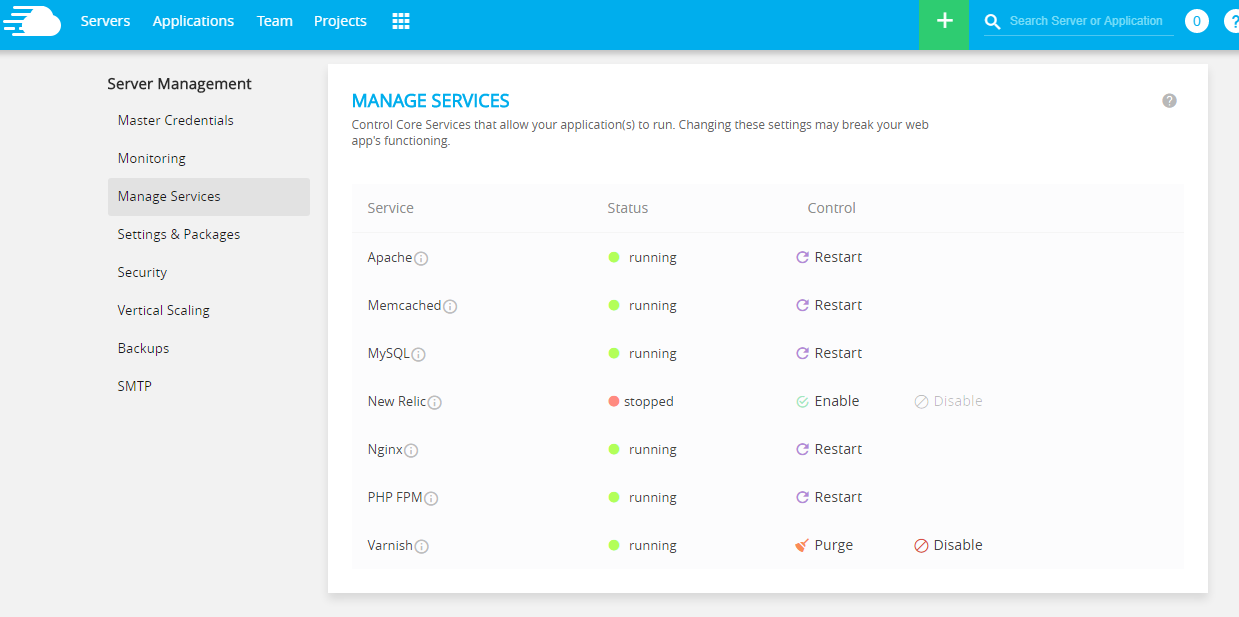Enable the New Relic service
This screenshot has height=617, width=1239.
(828, 401)
